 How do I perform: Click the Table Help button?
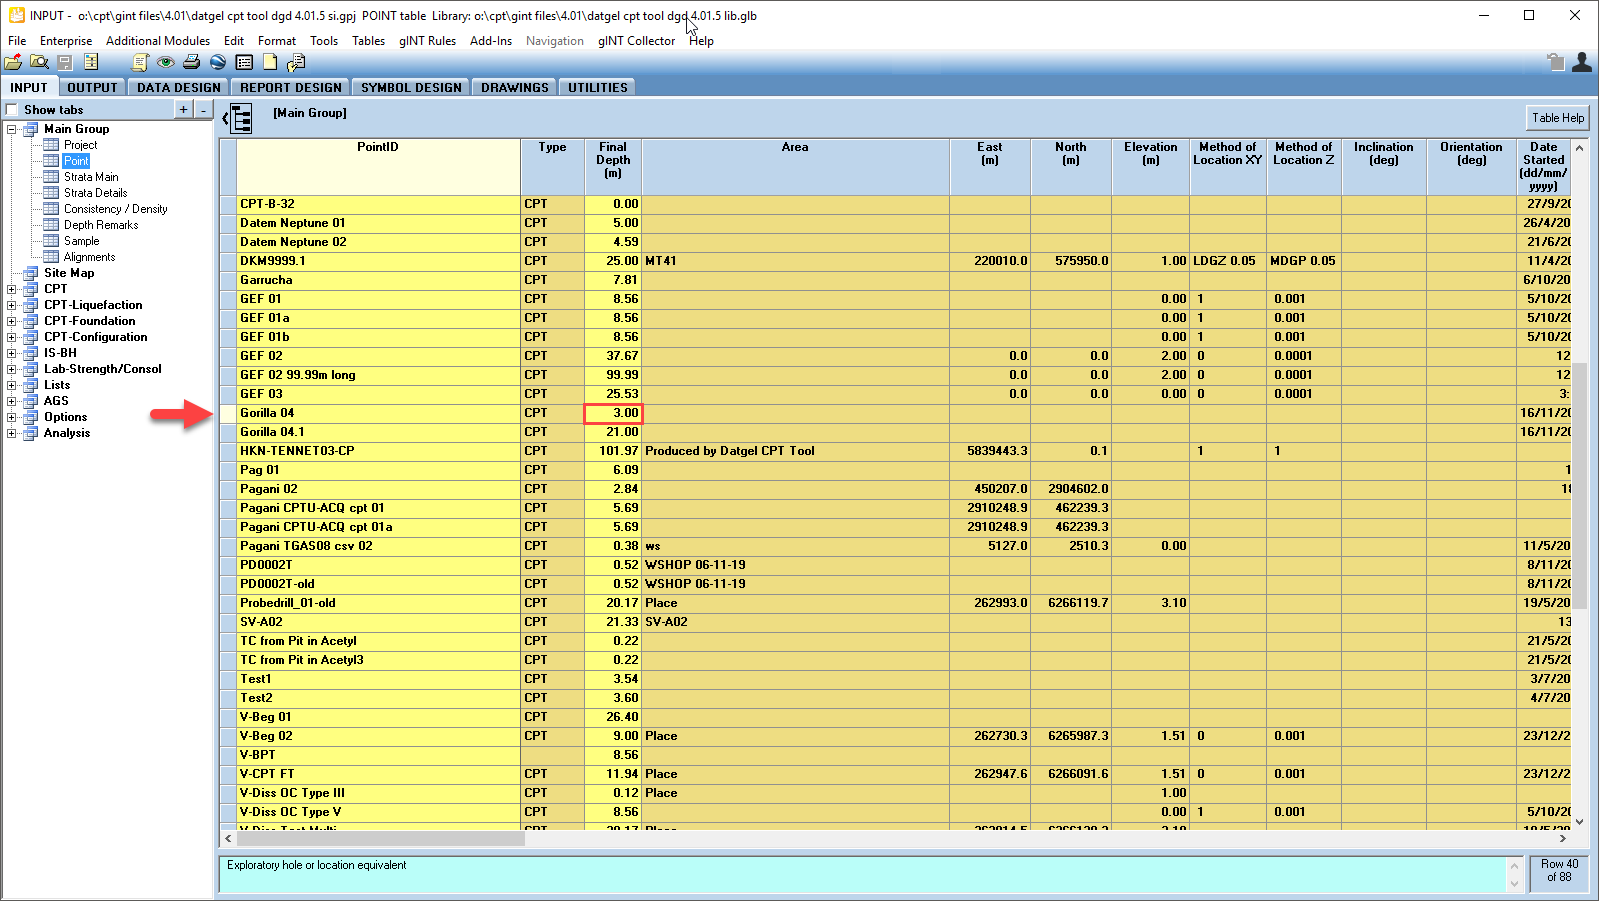click(x=1557, y=118)
